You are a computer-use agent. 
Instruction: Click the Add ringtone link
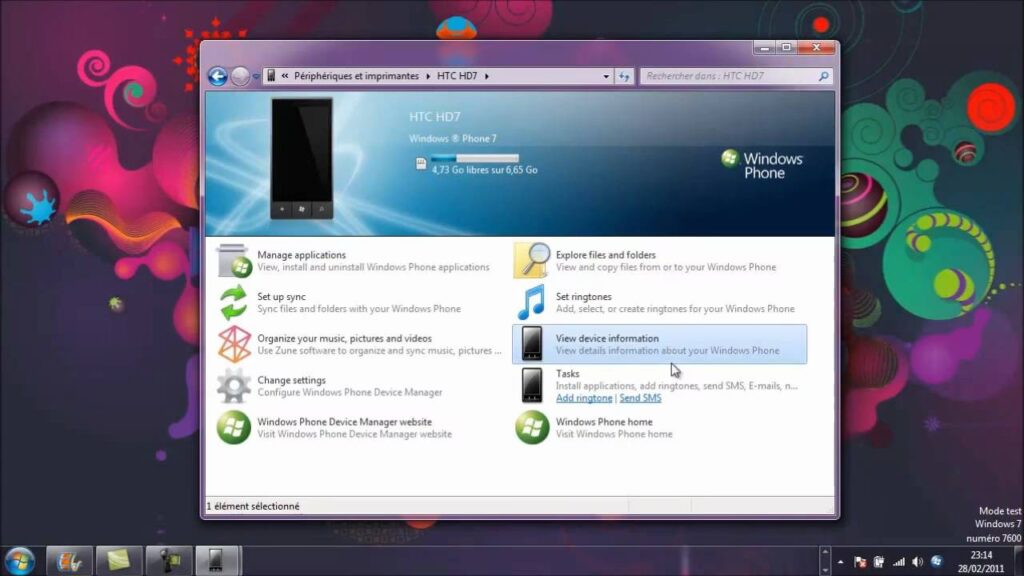[x=584, y=398]
